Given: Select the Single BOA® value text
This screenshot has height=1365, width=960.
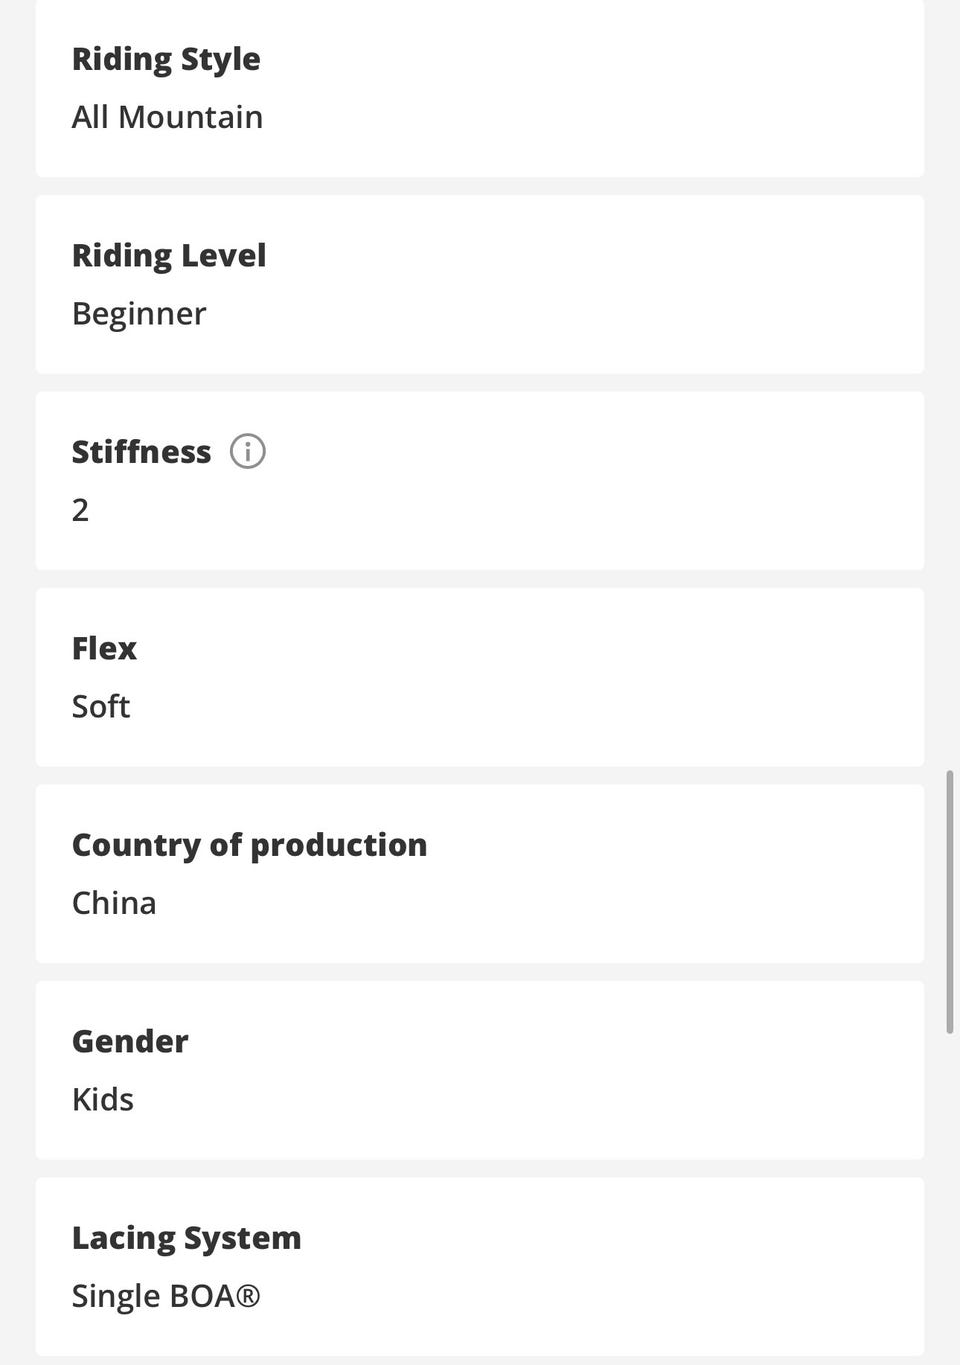Looking at the screenshot, I should pos(166,1296).
